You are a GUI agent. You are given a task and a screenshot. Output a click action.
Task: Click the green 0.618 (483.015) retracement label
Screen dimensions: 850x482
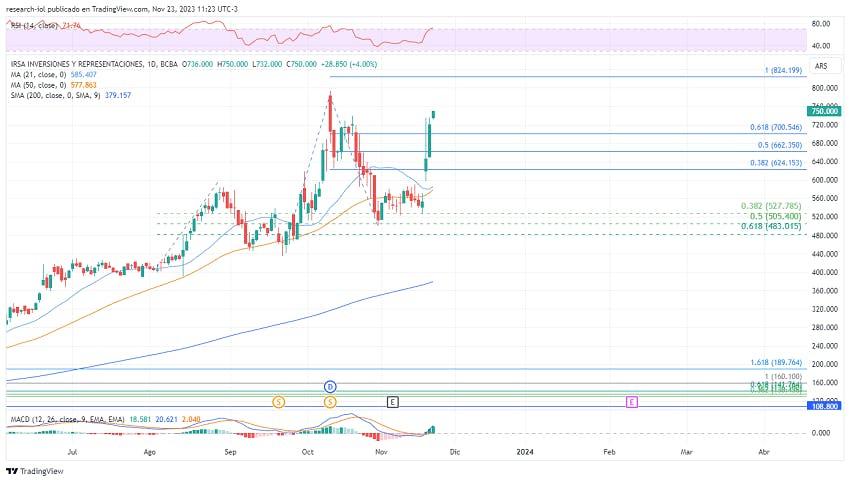tap(771, 226)
